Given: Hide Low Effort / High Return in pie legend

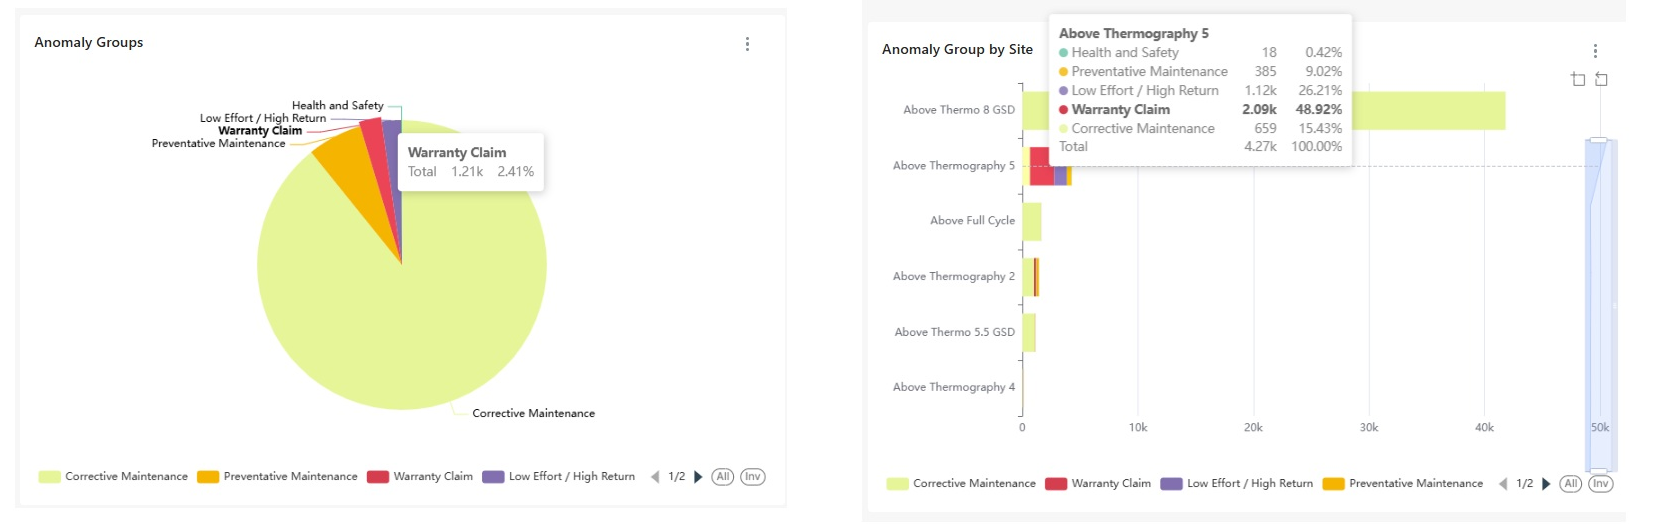Looking at the screenshot, I should pyautogui.click(x=558, y=477).
